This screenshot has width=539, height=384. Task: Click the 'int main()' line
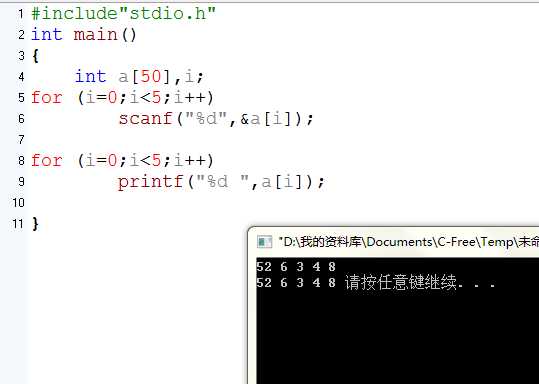coord(84,35)
